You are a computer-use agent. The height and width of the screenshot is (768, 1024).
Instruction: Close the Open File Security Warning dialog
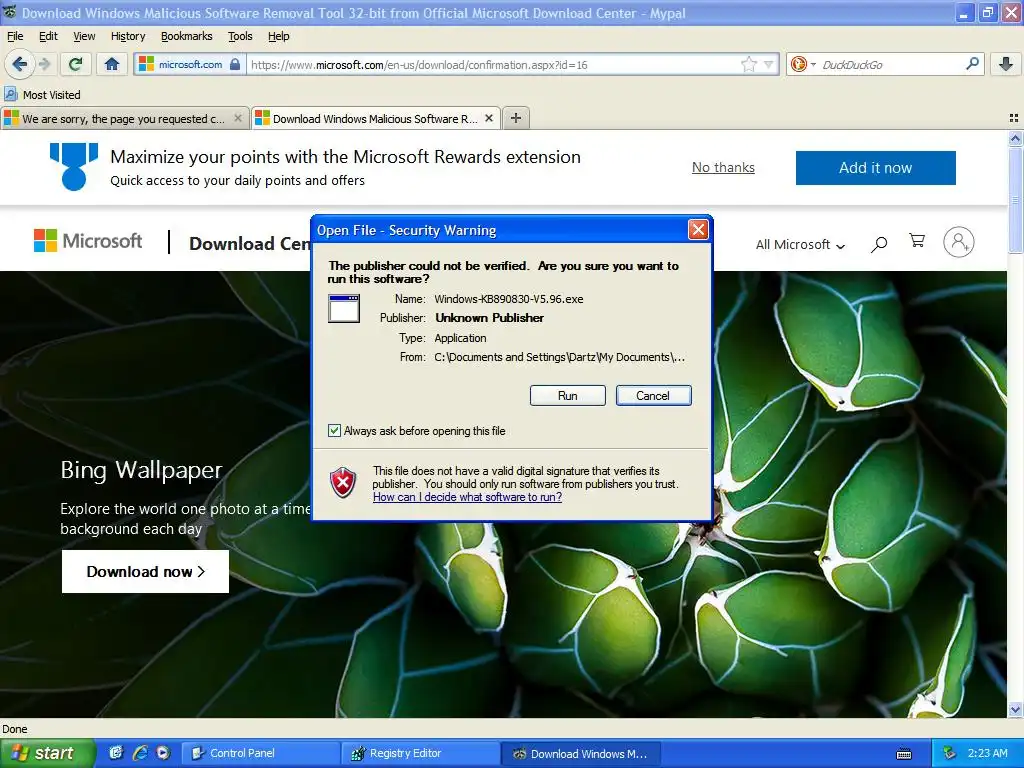(698, 230)
